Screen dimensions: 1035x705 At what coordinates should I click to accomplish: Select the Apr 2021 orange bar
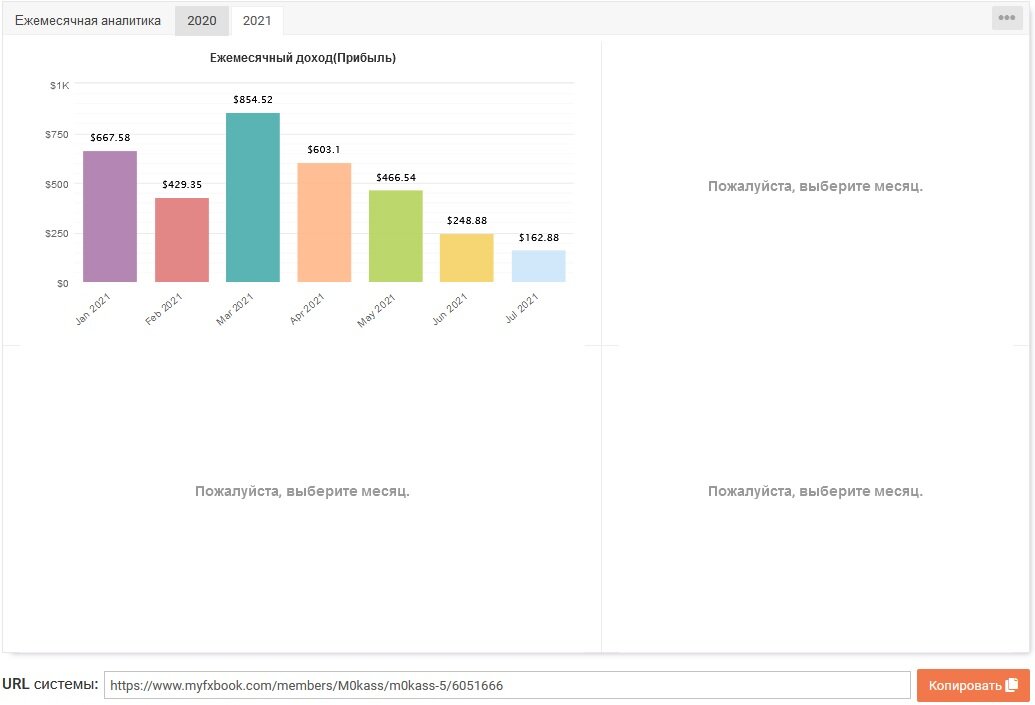pyautogui.click(x=324, y=222)
